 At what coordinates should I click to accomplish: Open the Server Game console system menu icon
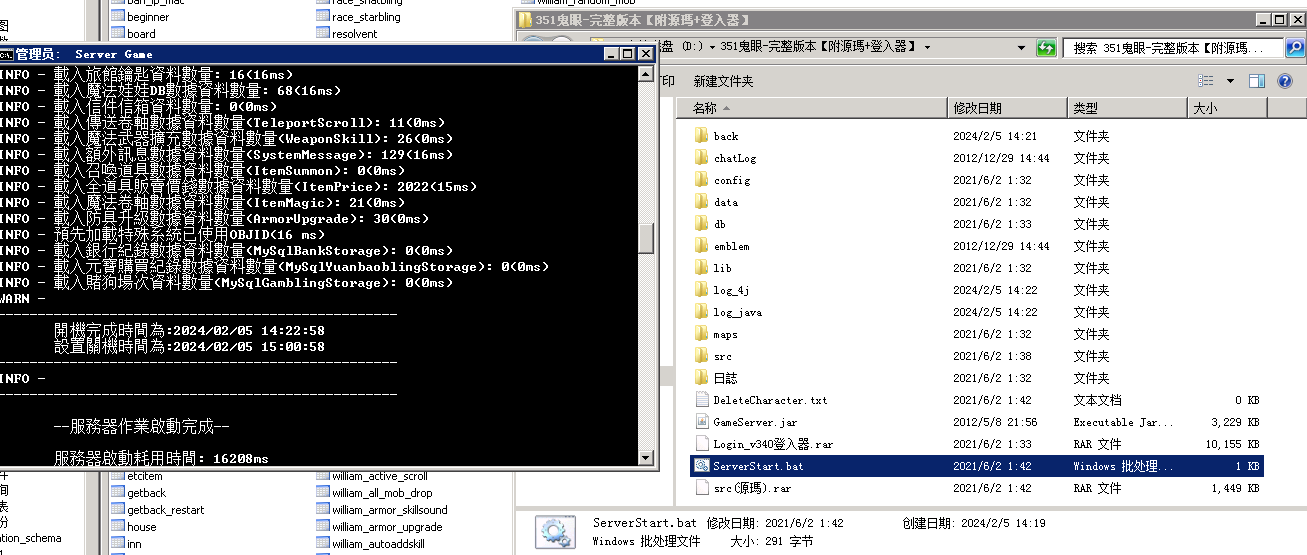pos(6,54)
